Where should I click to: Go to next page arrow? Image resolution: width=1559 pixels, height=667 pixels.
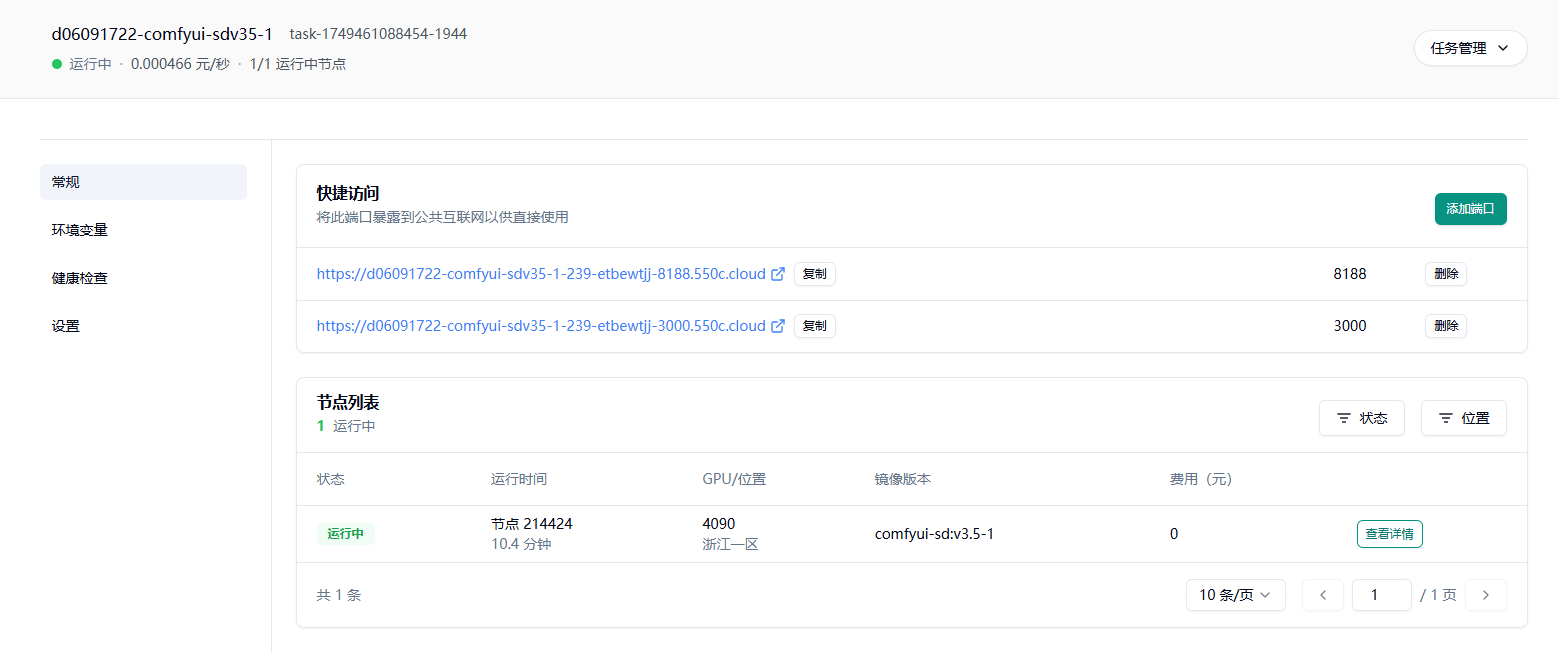pos(1485,595)
